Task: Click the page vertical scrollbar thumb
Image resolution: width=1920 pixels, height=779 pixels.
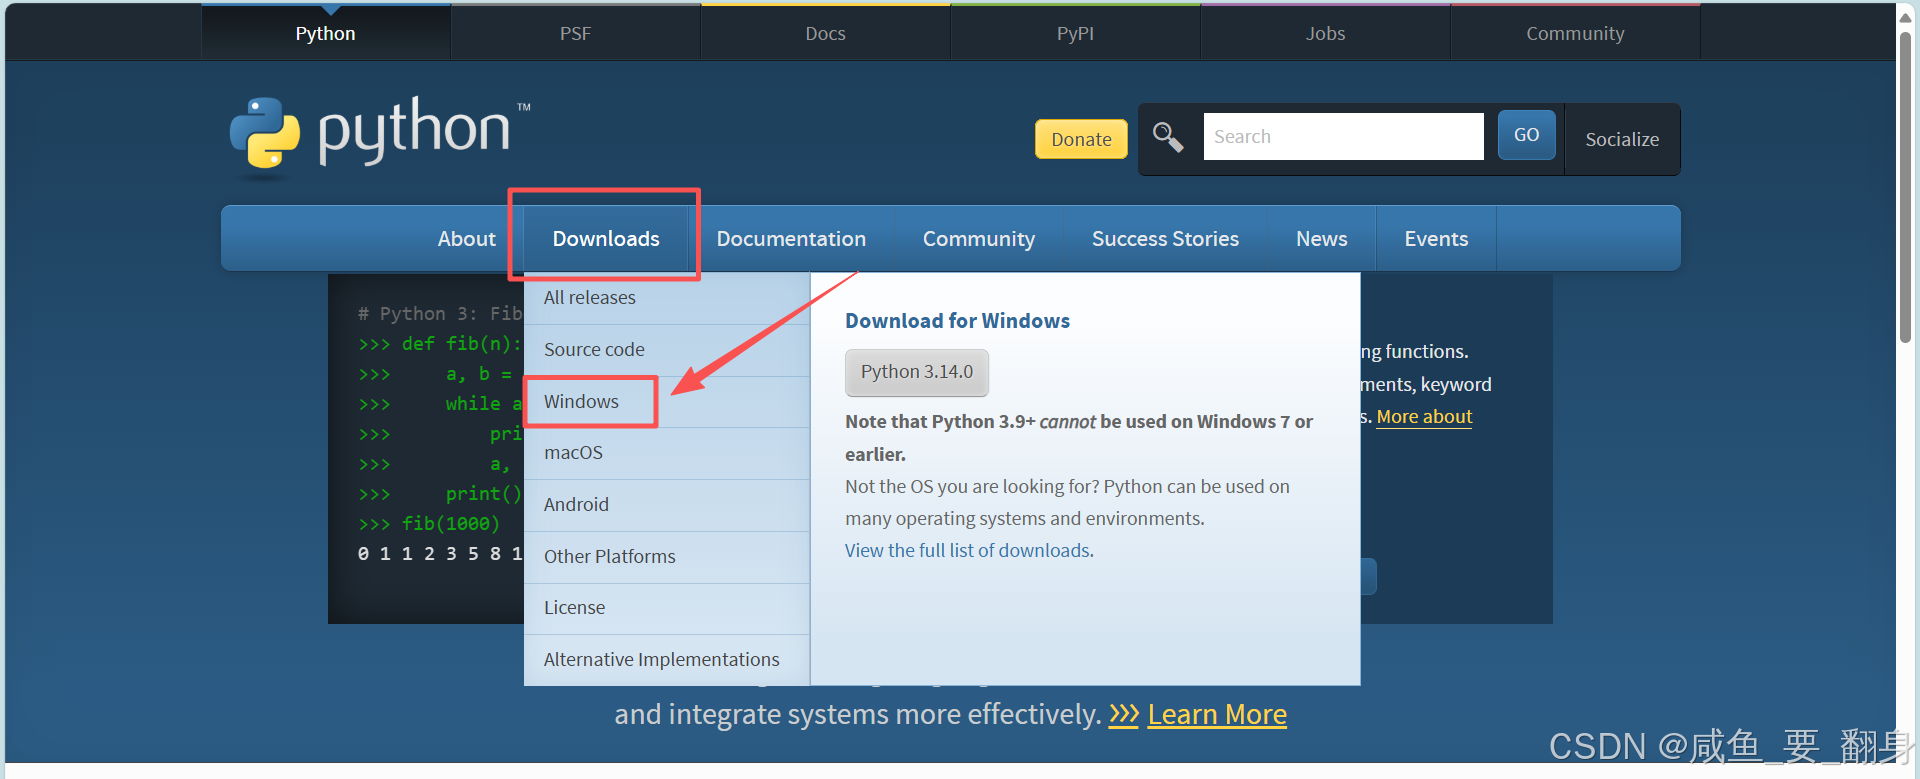Action: pyautogui.click(x=1906, y=188)
